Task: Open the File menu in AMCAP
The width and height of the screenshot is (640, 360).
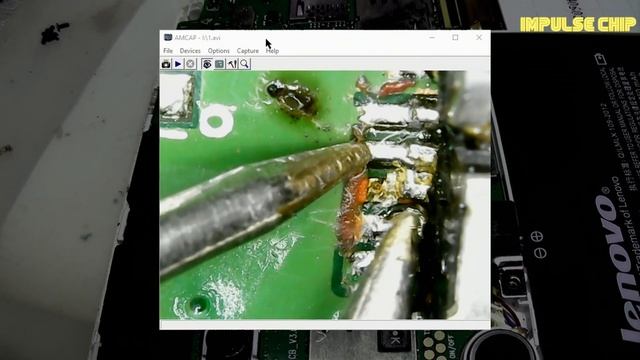Action: 168,51
